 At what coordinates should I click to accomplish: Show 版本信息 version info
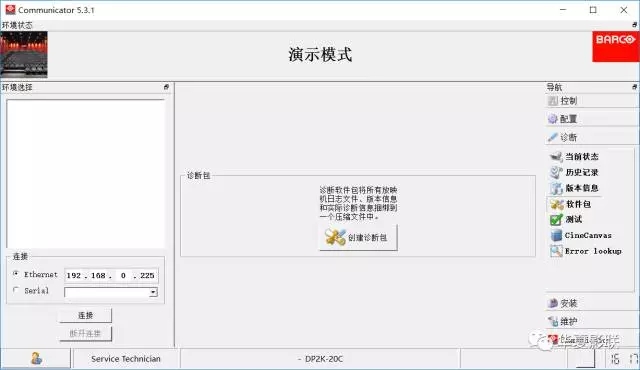click(x=574, y=188)
